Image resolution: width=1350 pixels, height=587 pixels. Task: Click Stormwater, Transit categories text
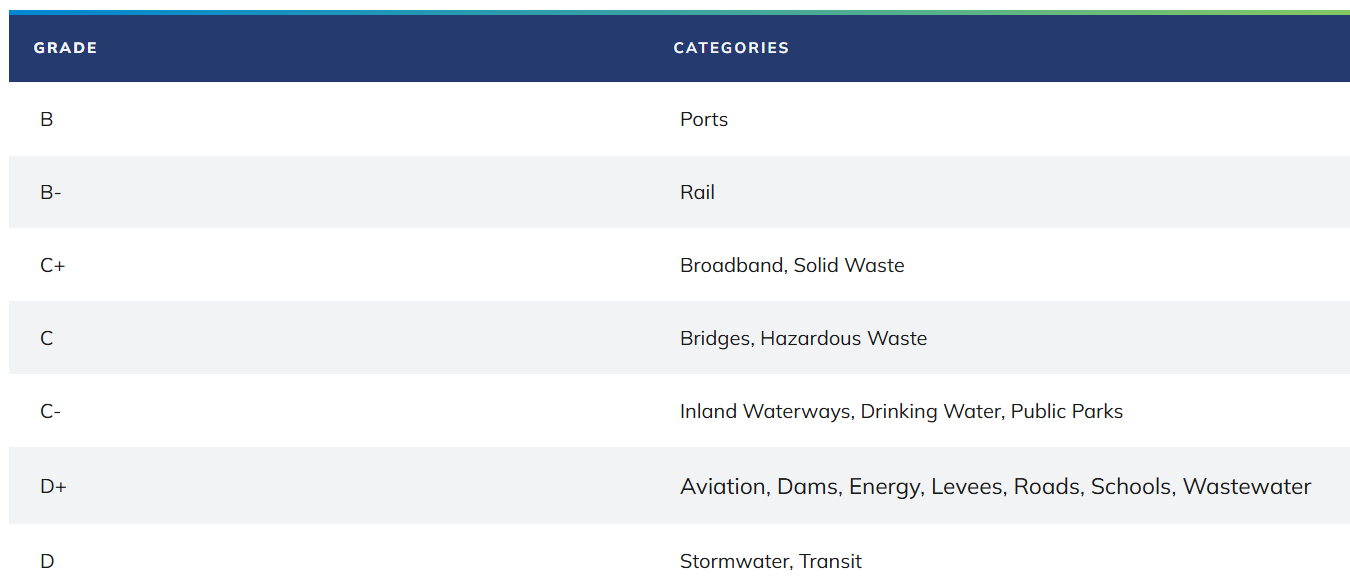coord(771,561)
